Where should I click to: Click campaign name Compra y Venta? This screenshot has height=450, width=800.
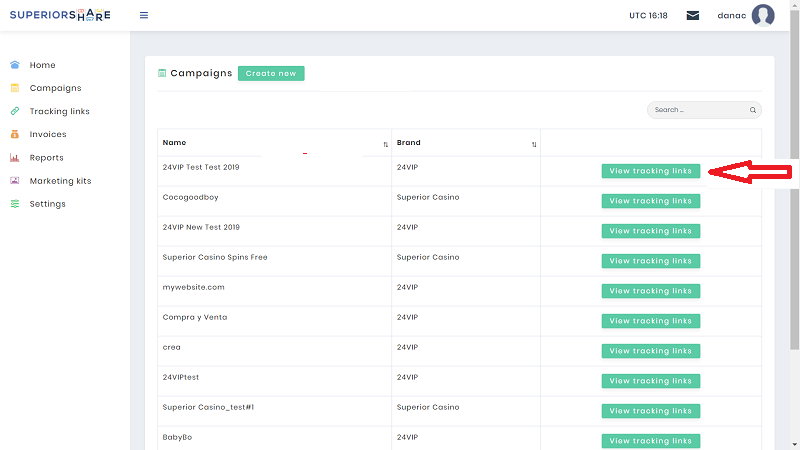(195, 317)
